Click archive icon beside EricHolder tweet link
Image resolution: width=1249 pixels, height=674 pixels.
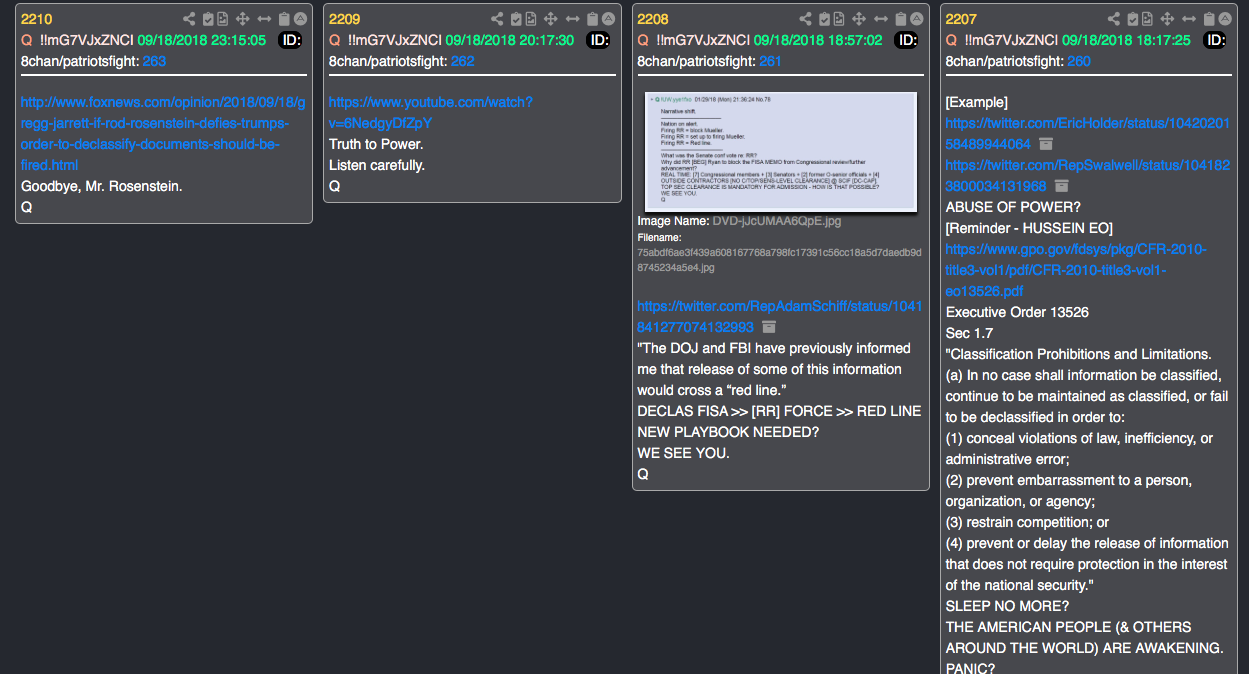1046,144
